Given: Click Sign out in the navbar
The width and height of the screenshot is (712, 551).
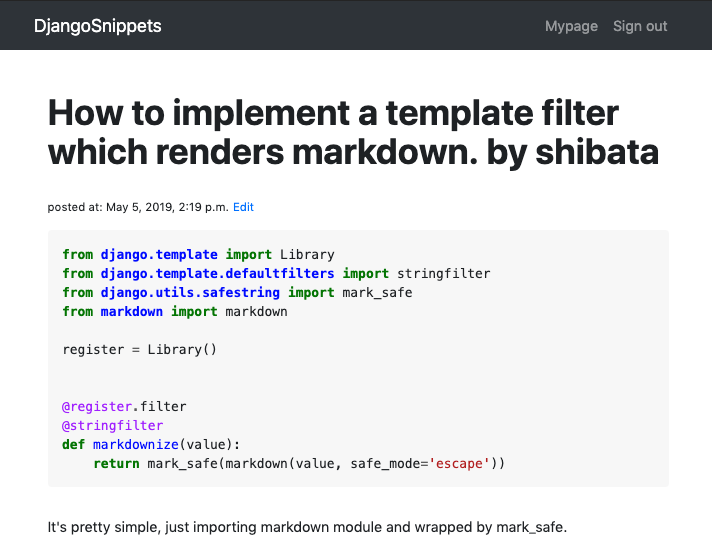Looking at the screenshot, I should click(640, 26).
